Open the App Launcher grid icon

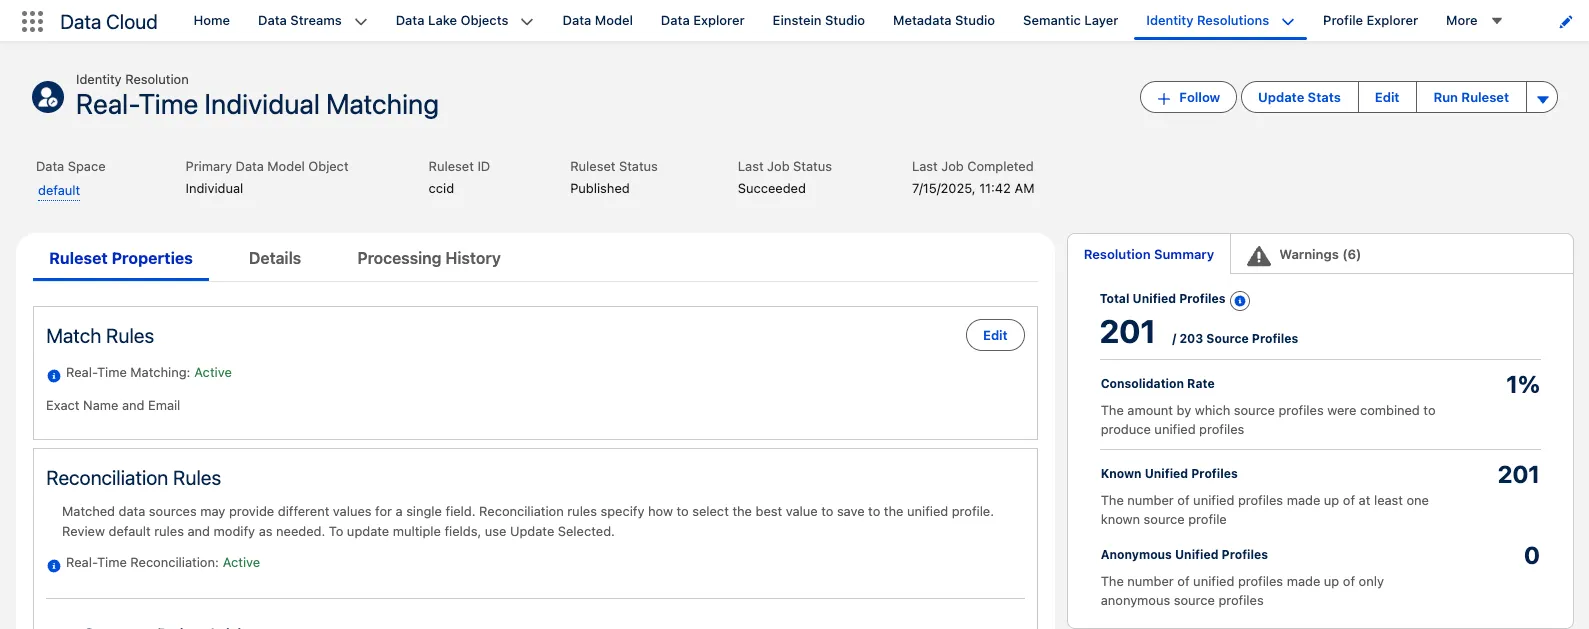pos(32,21)
